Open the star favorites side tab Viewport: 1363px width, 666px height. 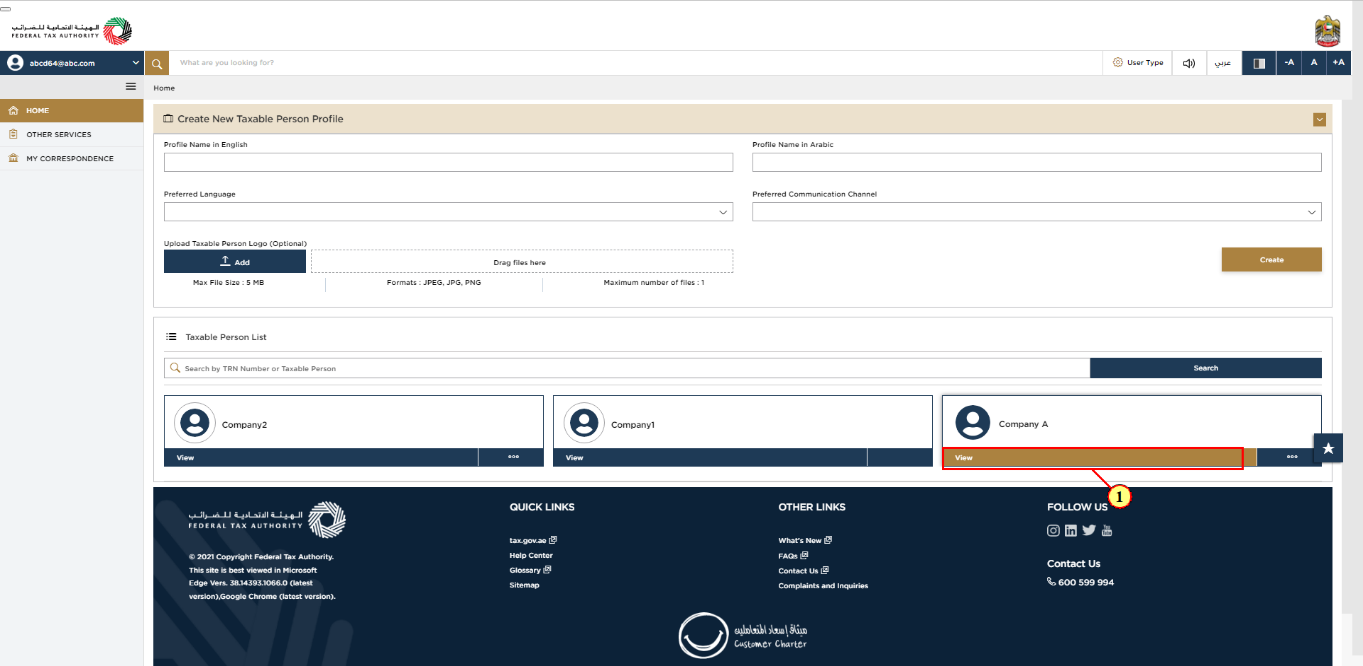coord(1328,448)
